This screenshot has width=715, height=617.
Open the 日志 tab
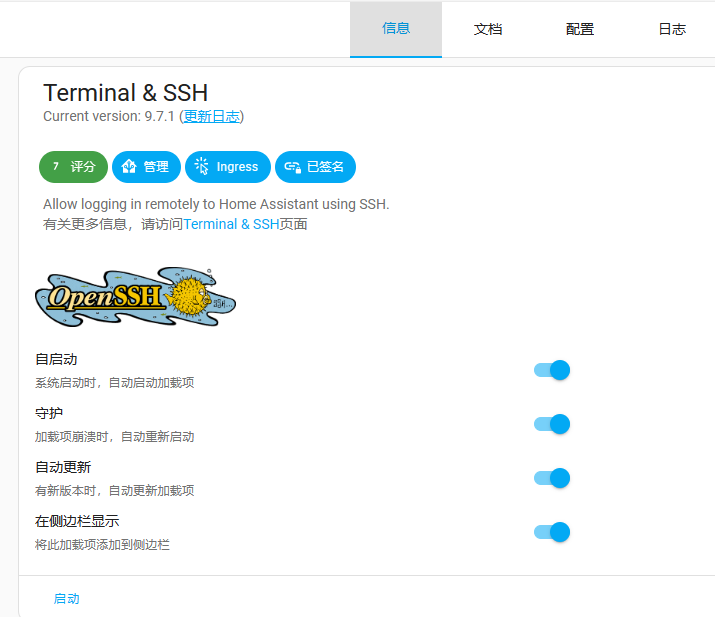pyautogui.click(x=672, y=29)
